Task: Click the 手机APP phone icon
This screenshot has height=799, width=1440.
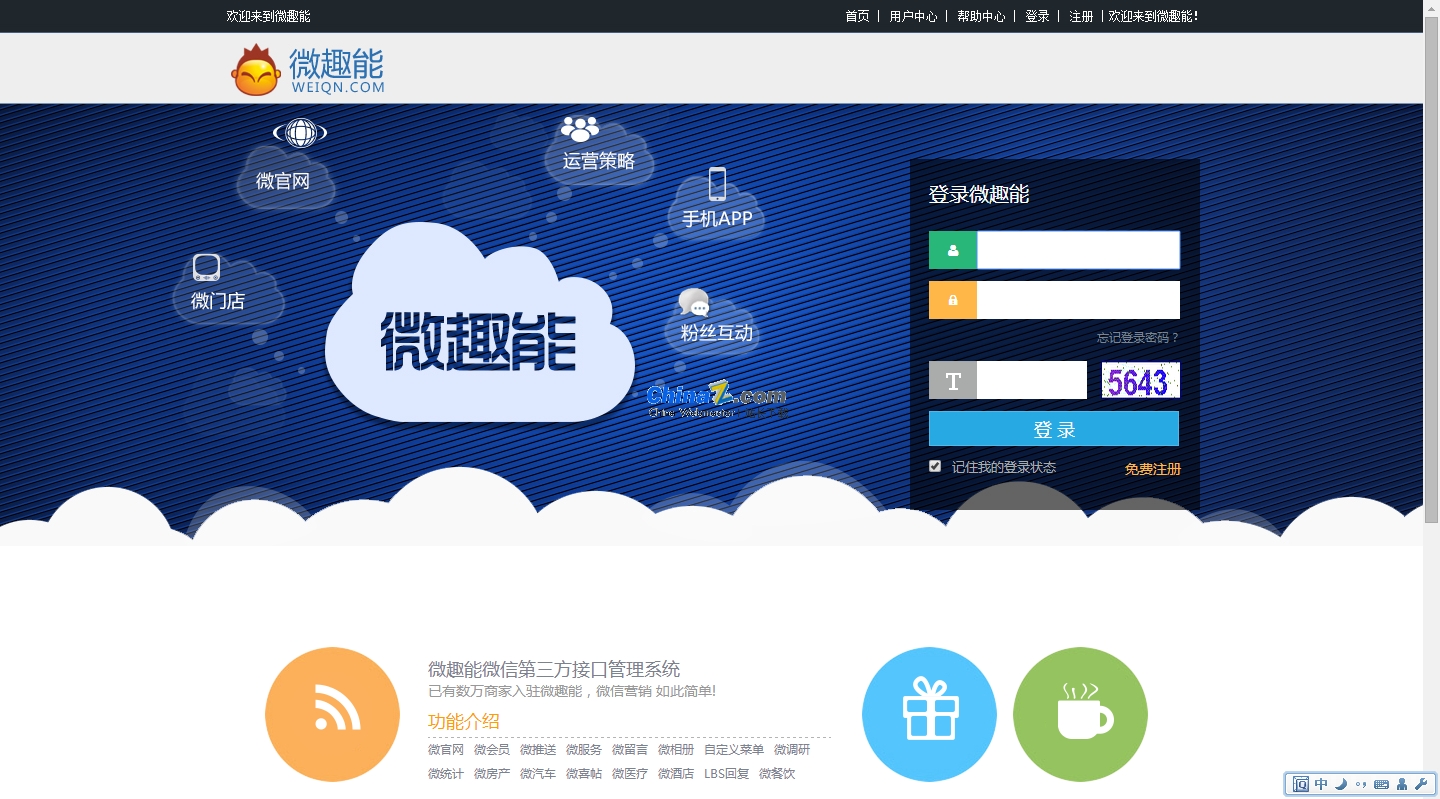Action: pos(717,184)
